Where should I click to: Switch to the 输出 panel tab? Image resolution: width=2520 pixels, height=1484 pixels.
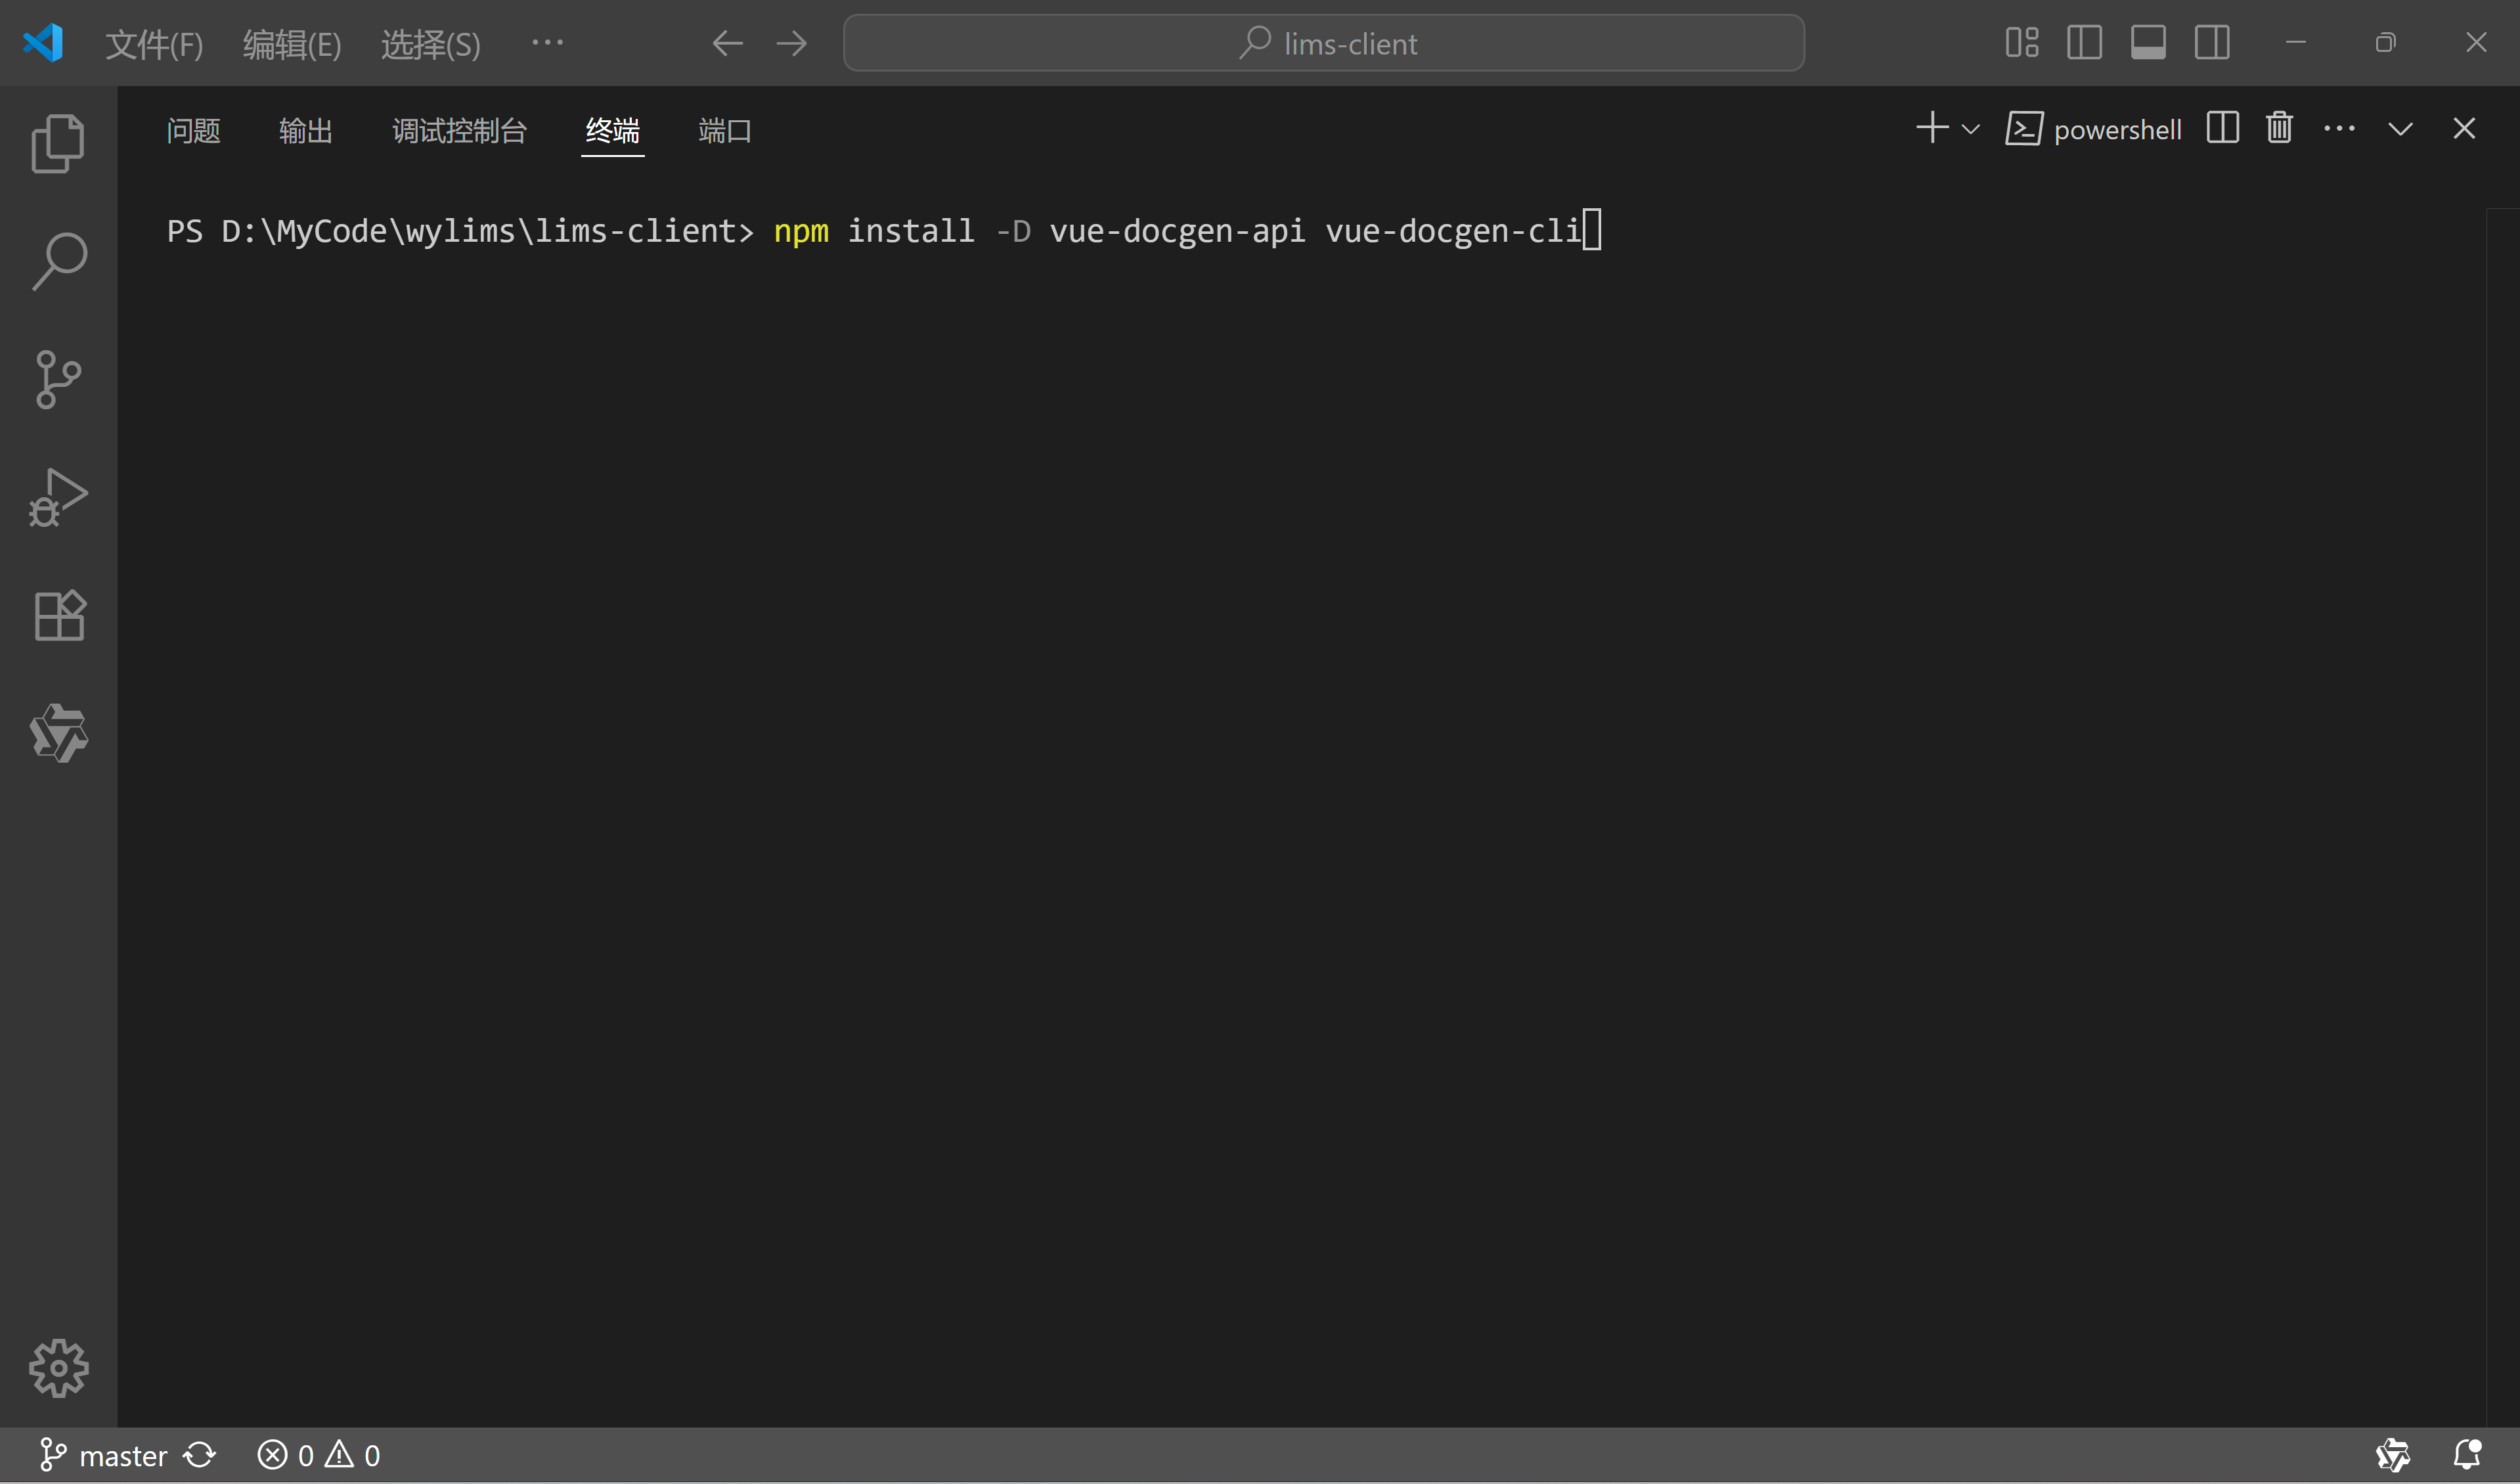[305, 130]
